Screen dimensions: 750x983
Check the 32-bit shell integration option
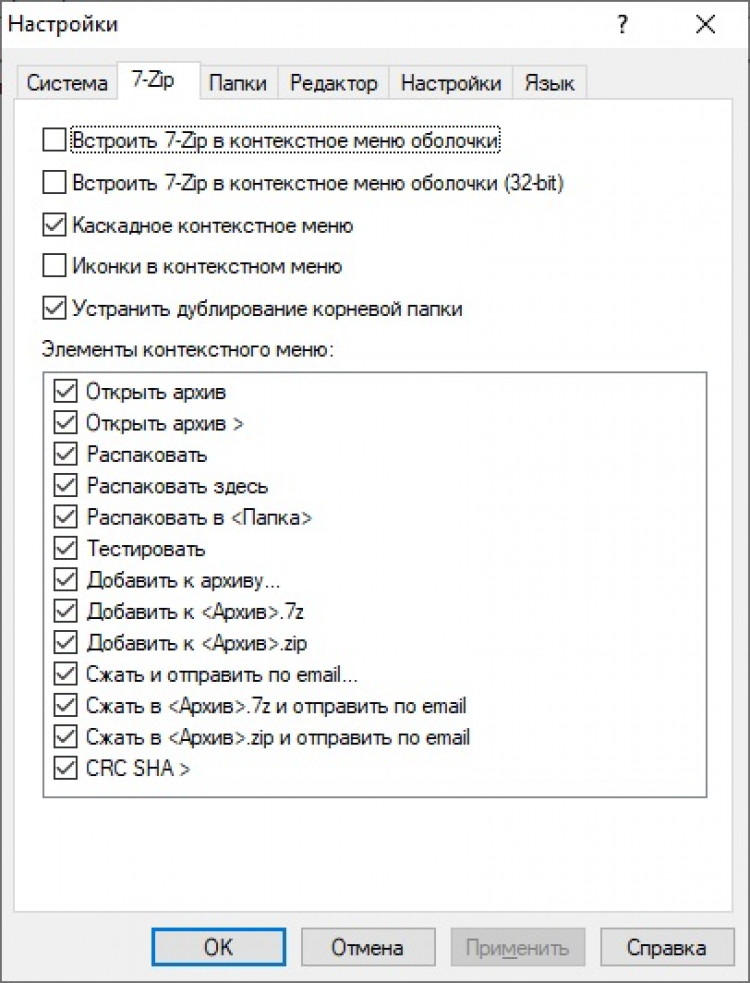pos(54,183)
